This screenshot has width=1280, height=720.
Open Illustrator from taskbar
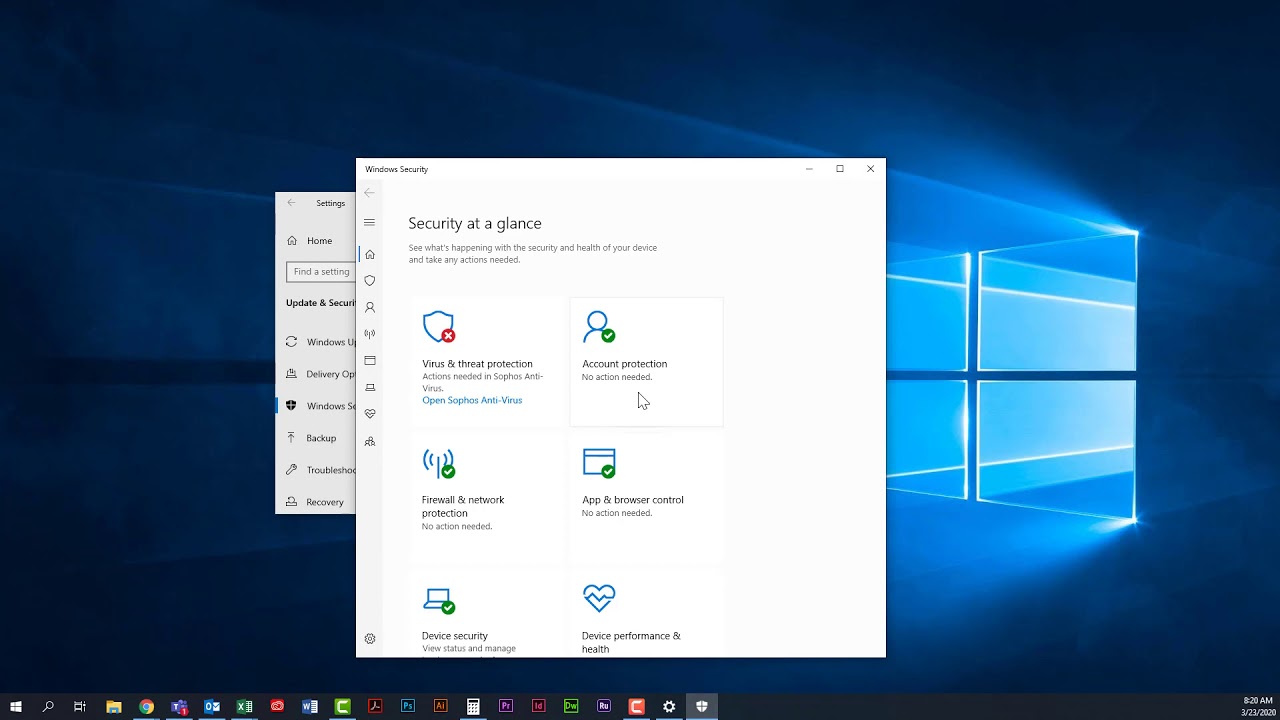click(441, 706)
